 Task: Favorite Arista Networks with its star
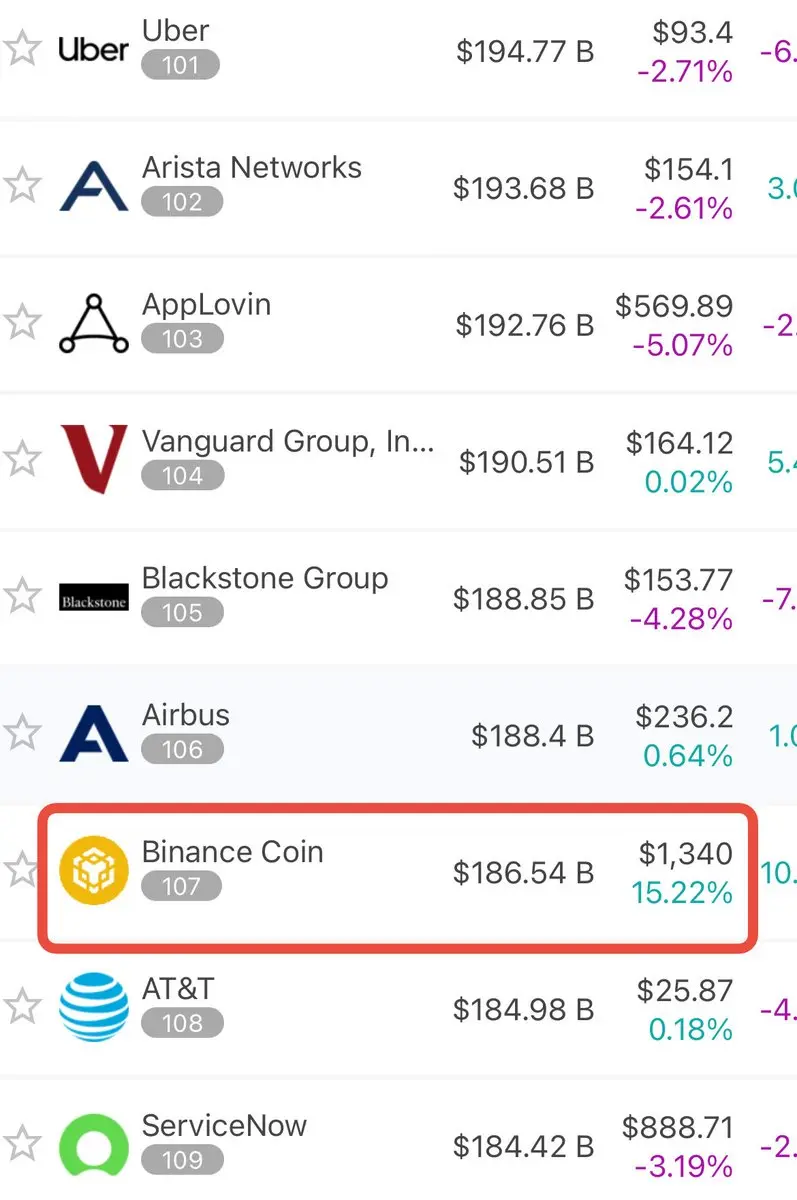tap(22, 186)
